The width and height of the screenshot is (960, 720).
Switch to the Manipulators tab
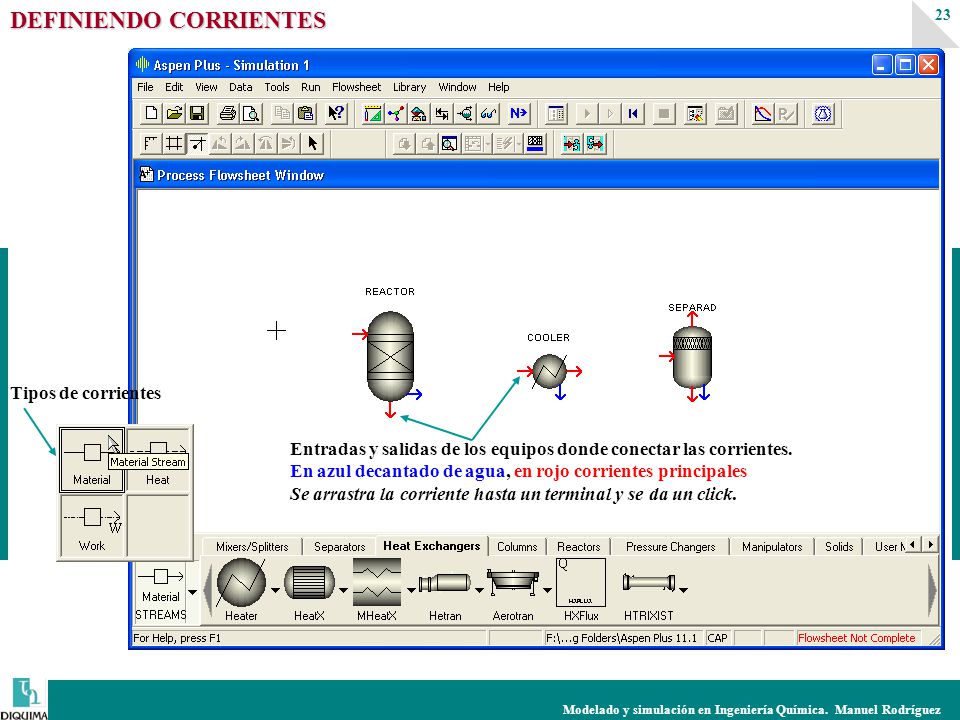pos(771,547)
